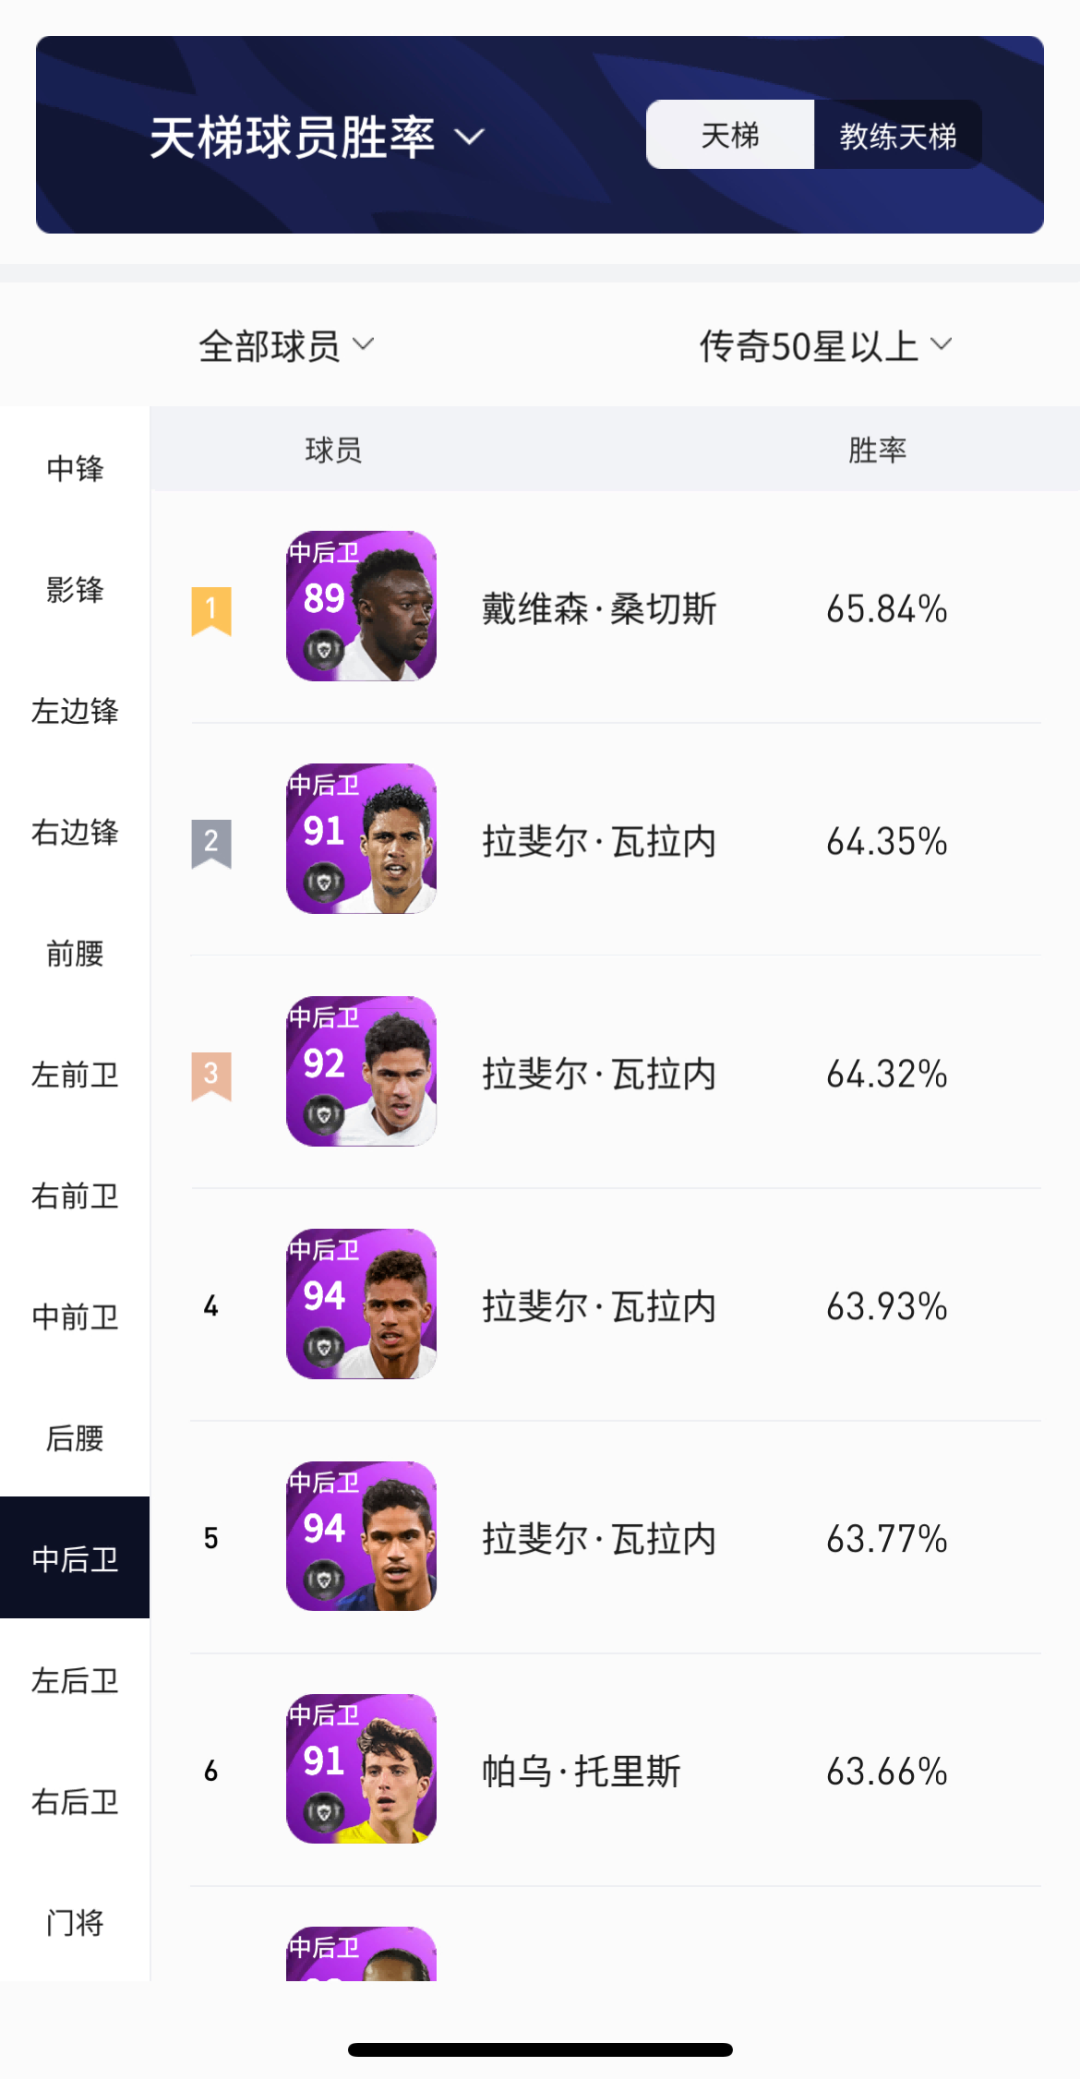Open 拉斐尔·瓦拉内 92-rated player card
This screenshot has width=1080, height=2079.
tap(361, 1071)
